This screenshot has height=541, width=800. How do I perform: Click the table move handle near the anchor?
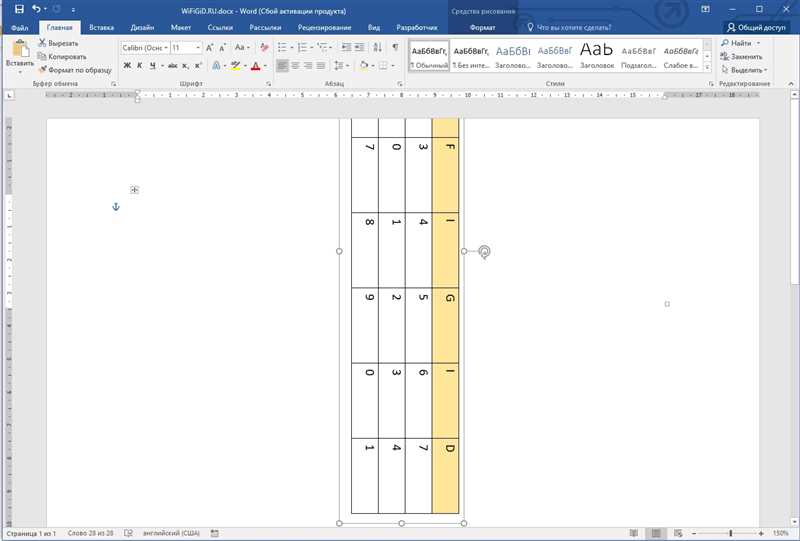pyautogui.click(x=134, y=190)
